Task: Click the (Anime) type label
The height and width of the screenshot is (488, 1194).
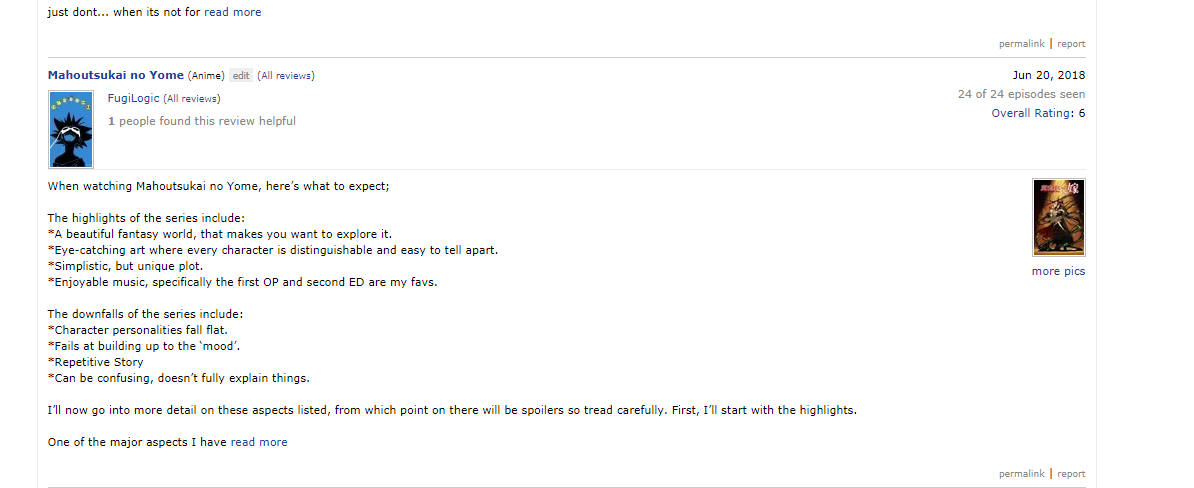Action: (x=206, y=75)
